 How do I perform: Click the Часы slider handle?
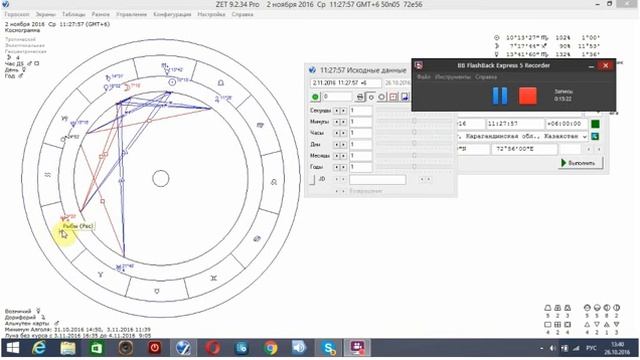point(414,132)
